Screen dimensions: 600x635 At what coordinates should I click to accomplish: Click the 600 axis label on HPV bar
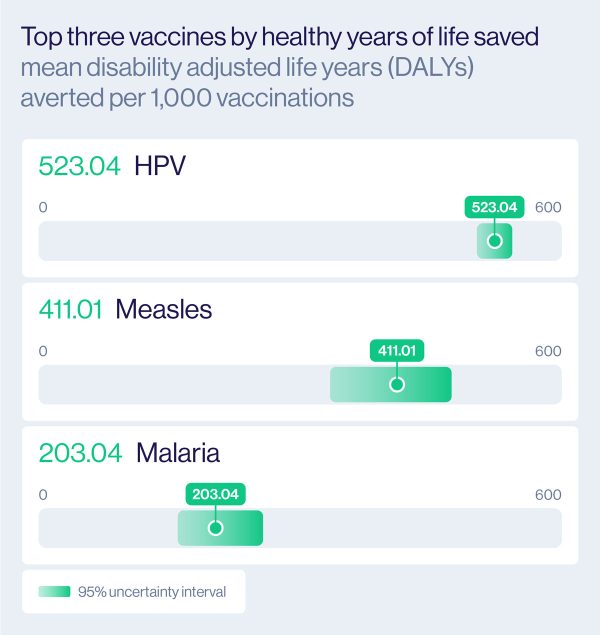click(x=548, y=207)
